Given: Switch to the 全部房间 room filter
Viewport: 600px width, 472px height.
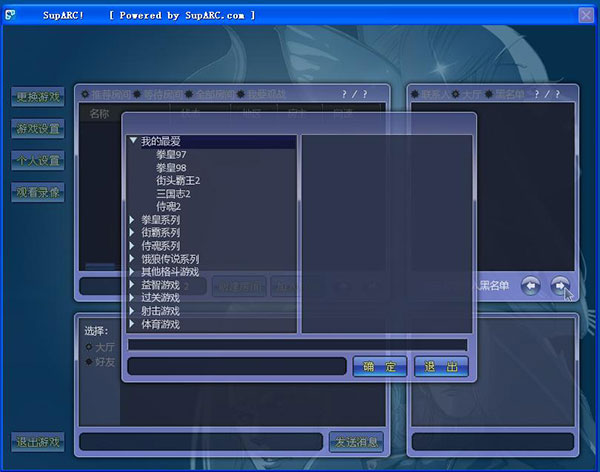Looking at the screenshot, I should (x=189, y=94).
